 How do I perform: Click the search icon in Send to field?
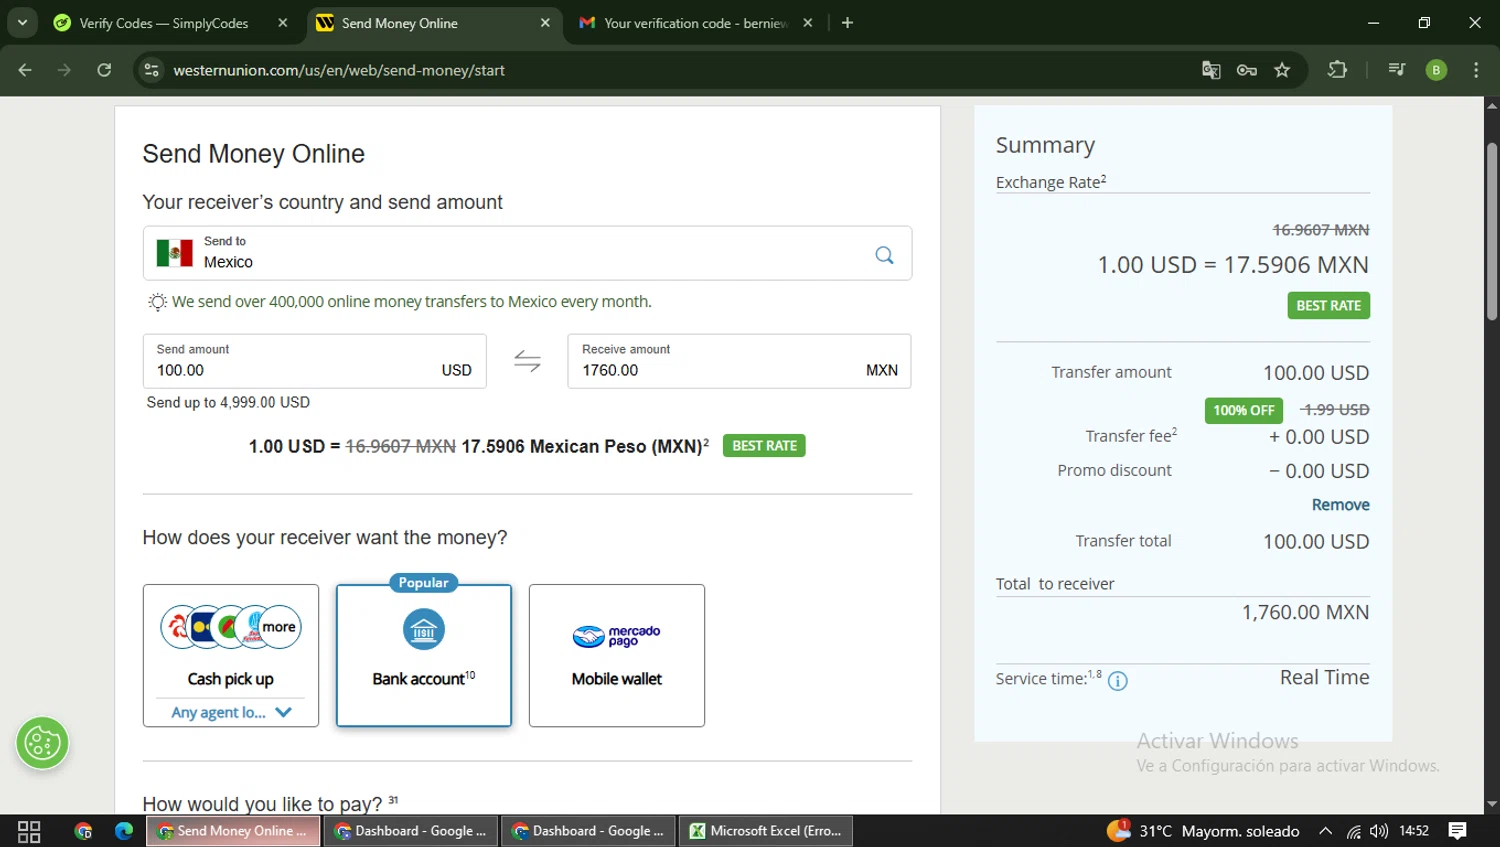point(884,255)
